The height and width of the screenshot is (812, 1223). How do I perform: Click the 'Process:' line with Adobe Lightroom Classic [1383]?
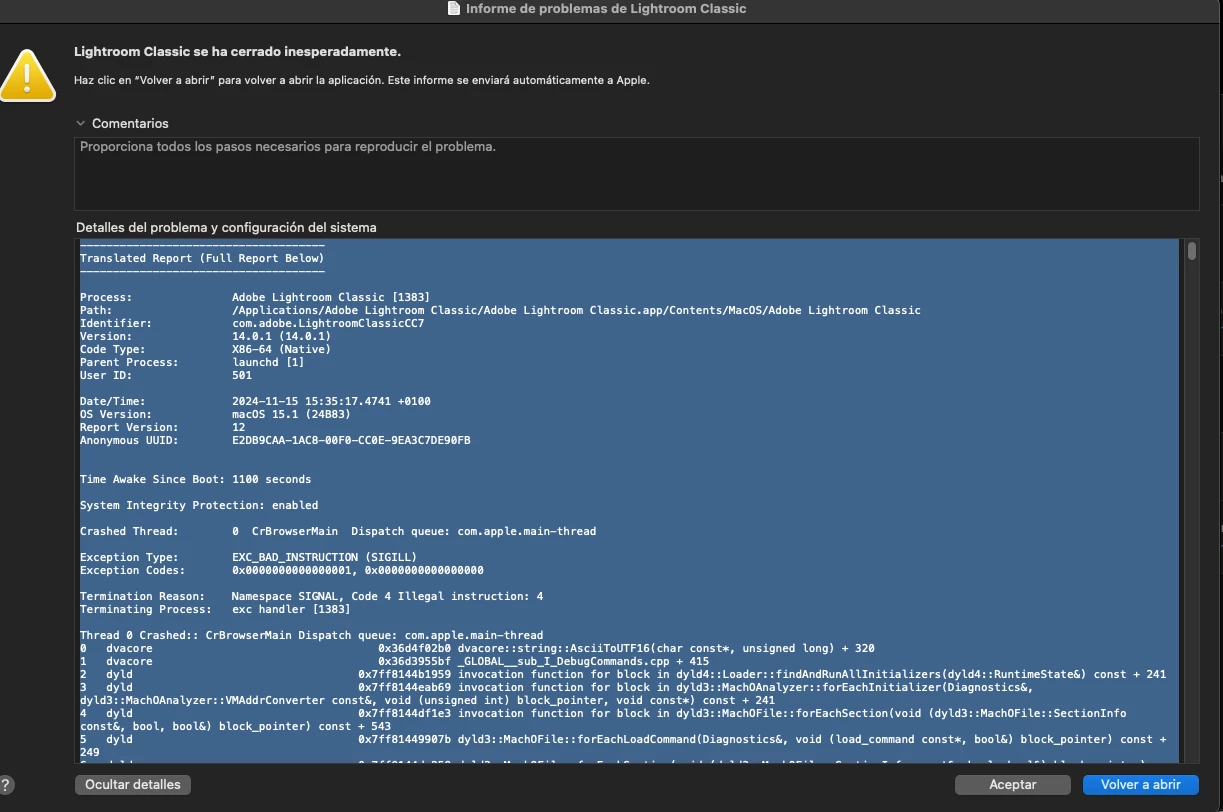tap(255, 297)
